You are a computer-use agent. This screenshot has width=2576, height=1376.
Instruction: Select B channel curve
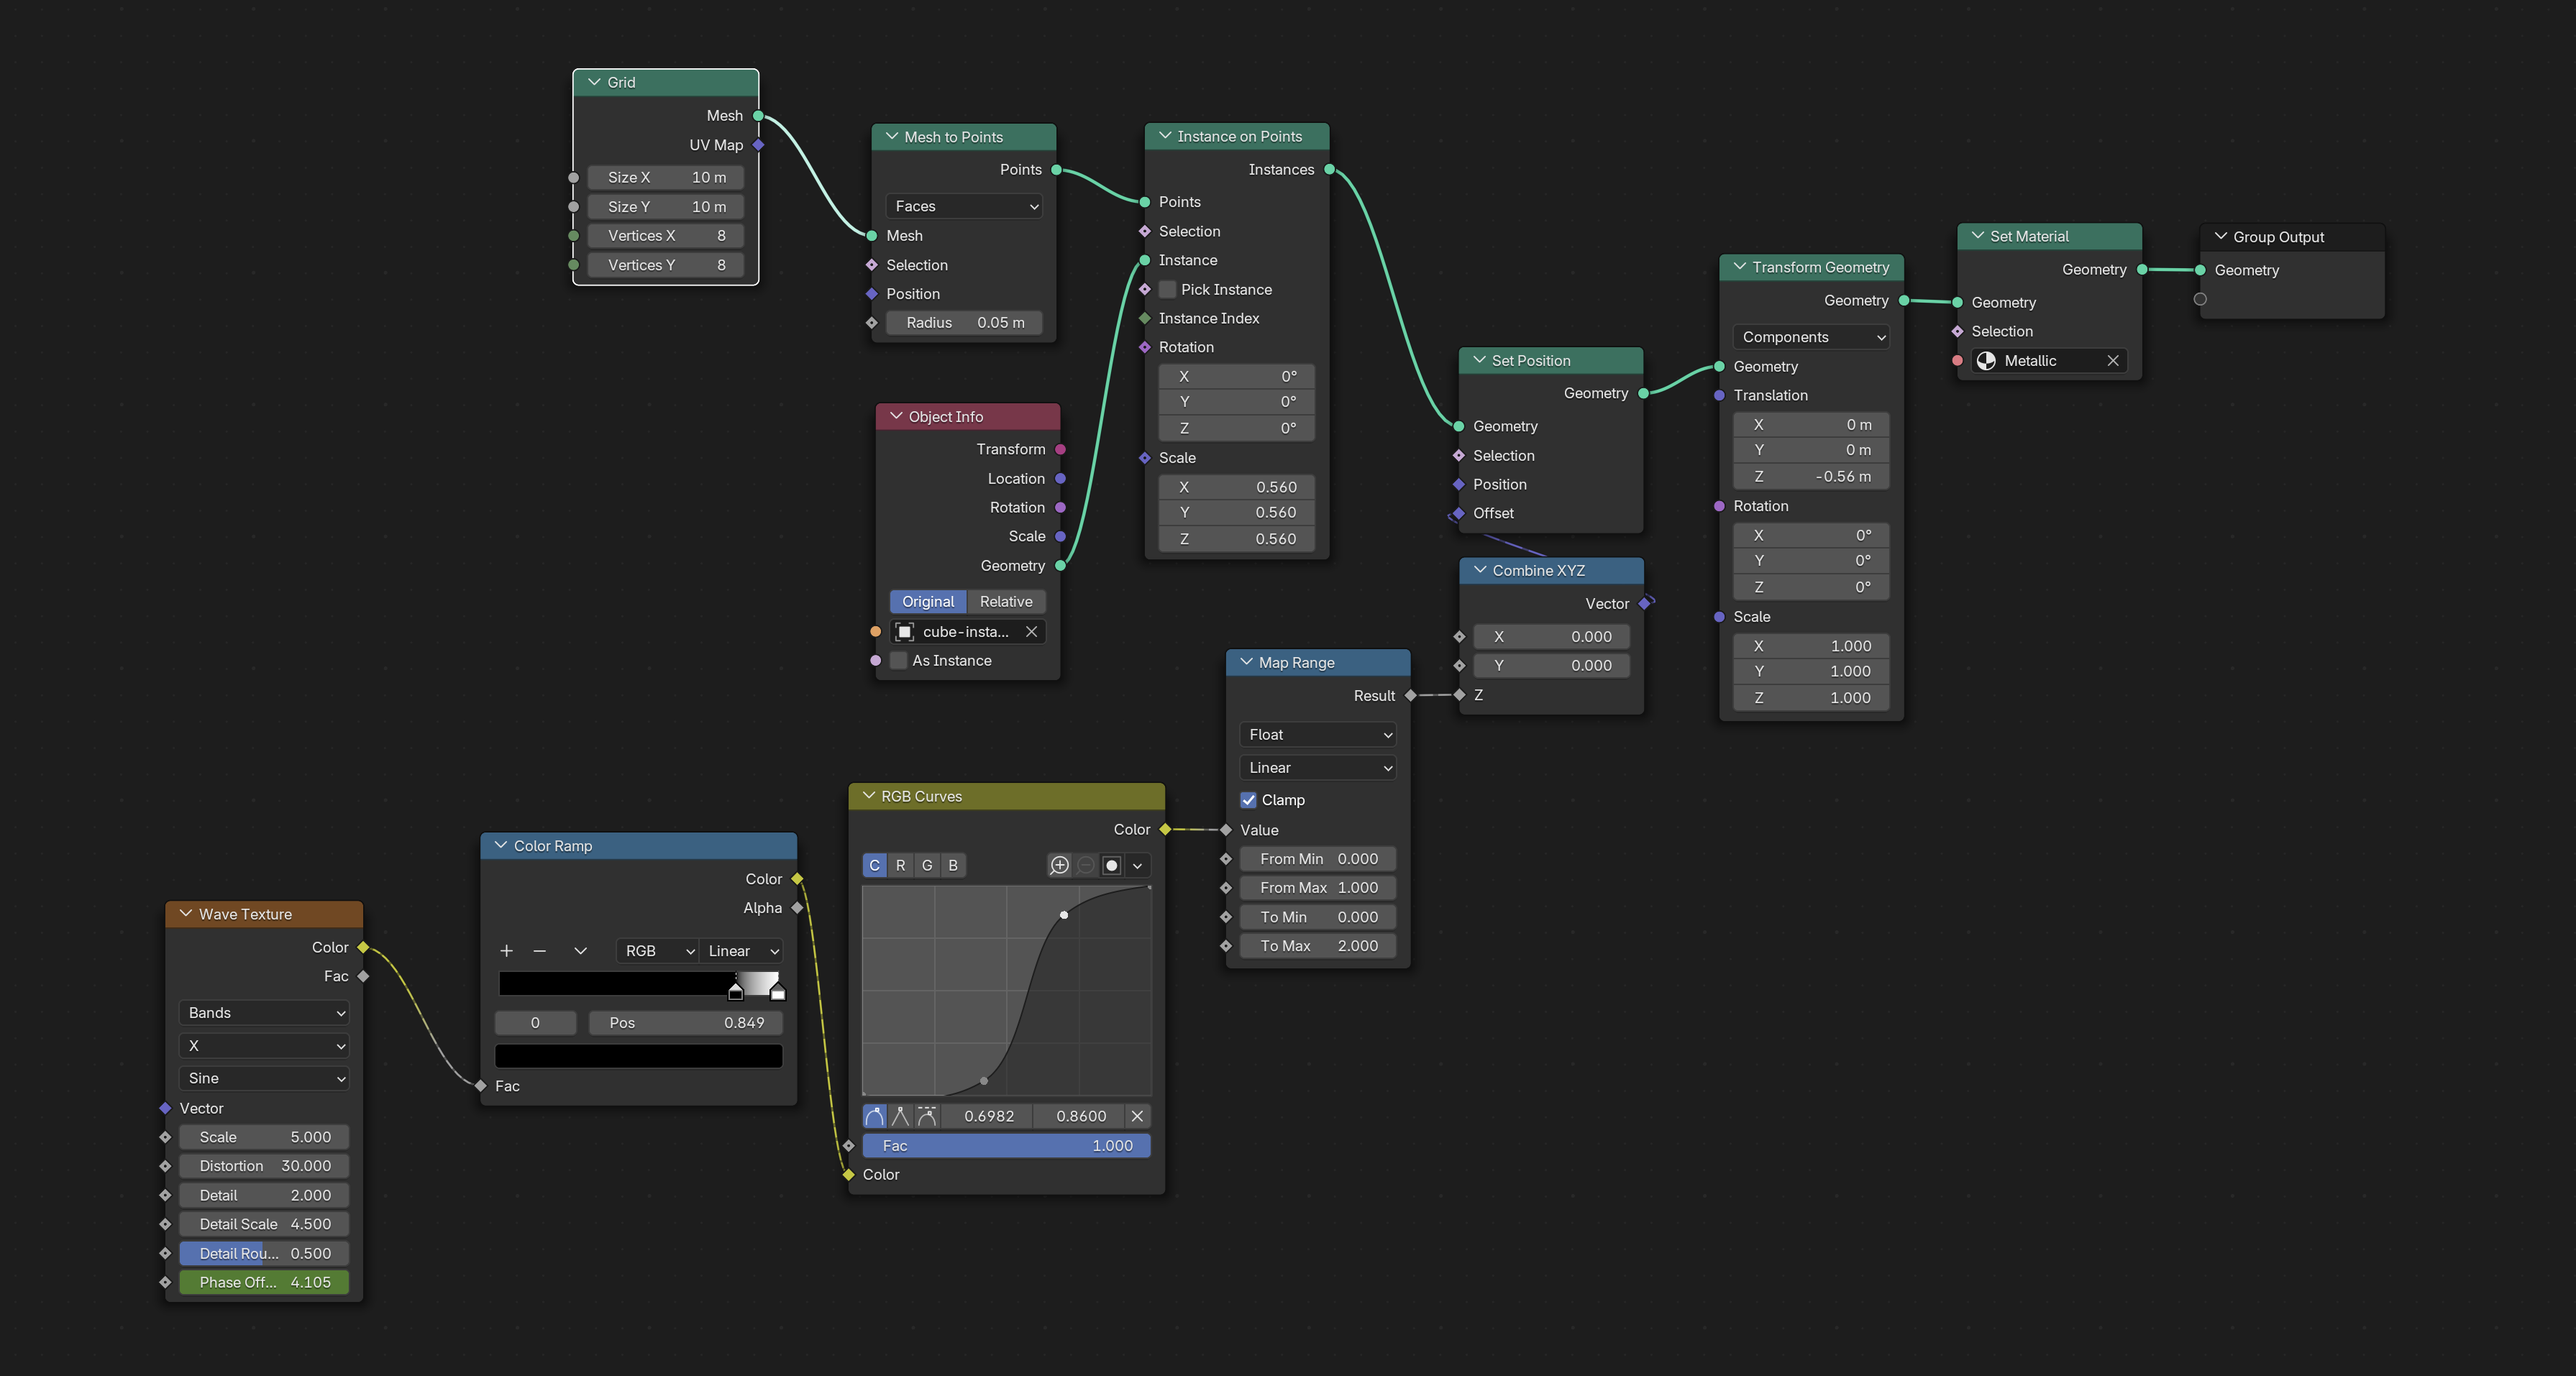click(953, 865)
